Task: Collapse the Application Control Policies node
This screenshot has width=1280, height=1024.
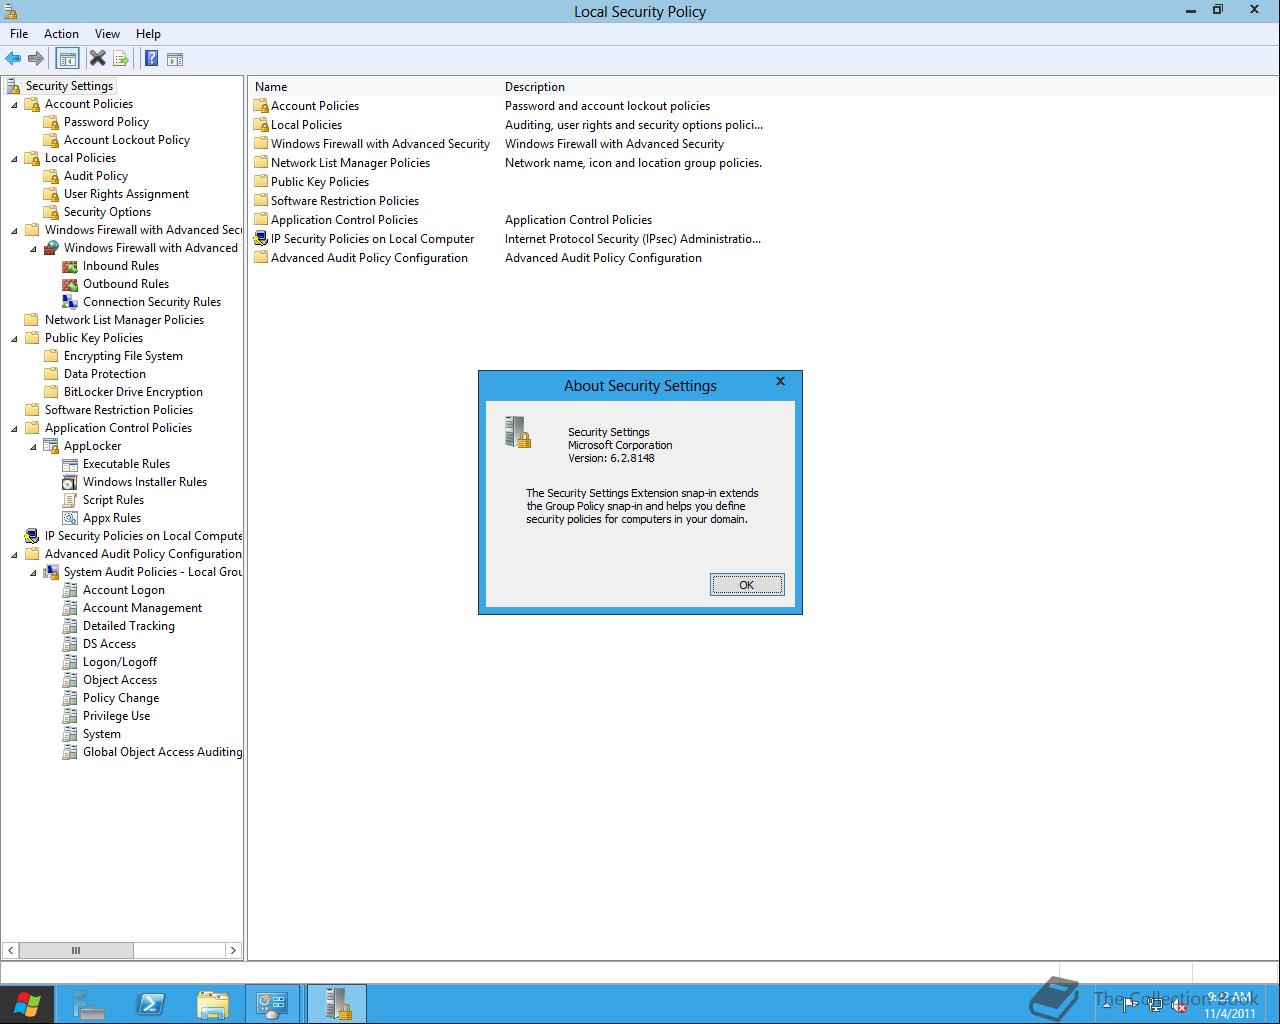Action: [x=14, y=428]
